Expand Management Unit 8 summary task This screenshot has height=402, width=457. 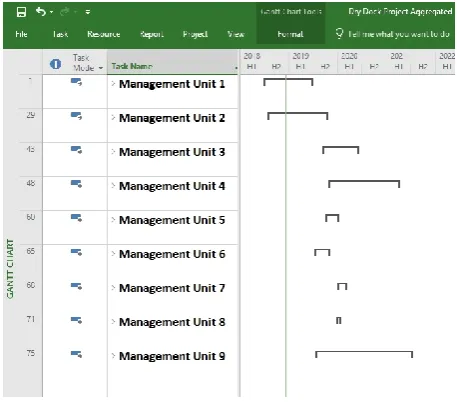[x=113, y=322]
